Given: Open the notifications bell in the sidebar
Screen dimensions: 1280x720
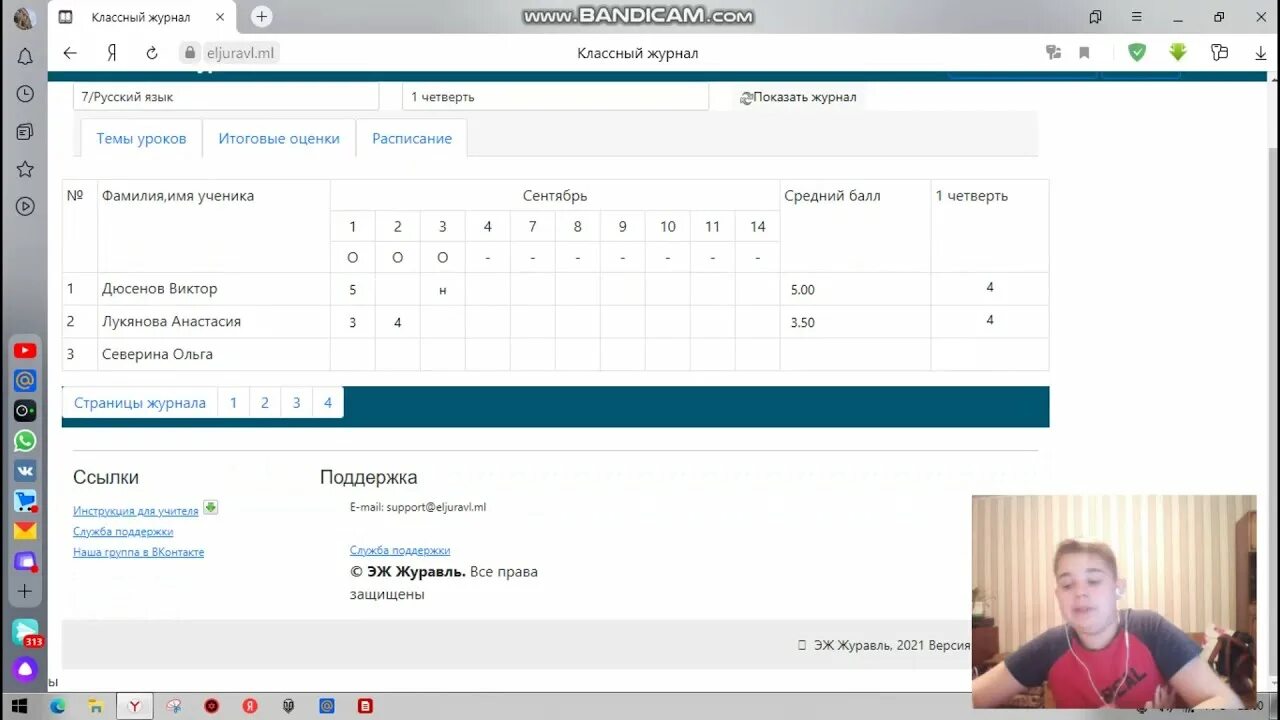Looking at the screenshot, I should pos(25,56).
